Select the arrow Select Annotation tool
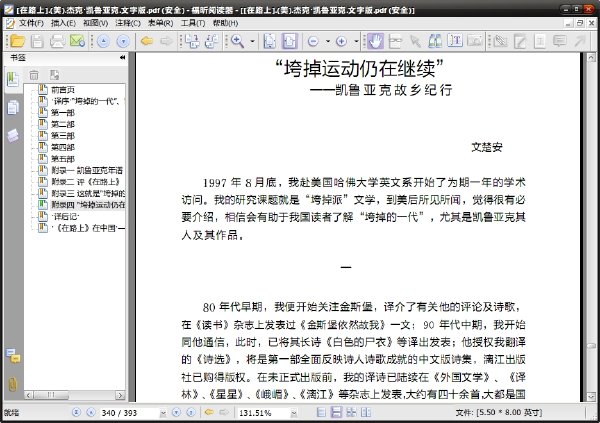This screenshot has width=600, height=423. click(x=415, y=41)
